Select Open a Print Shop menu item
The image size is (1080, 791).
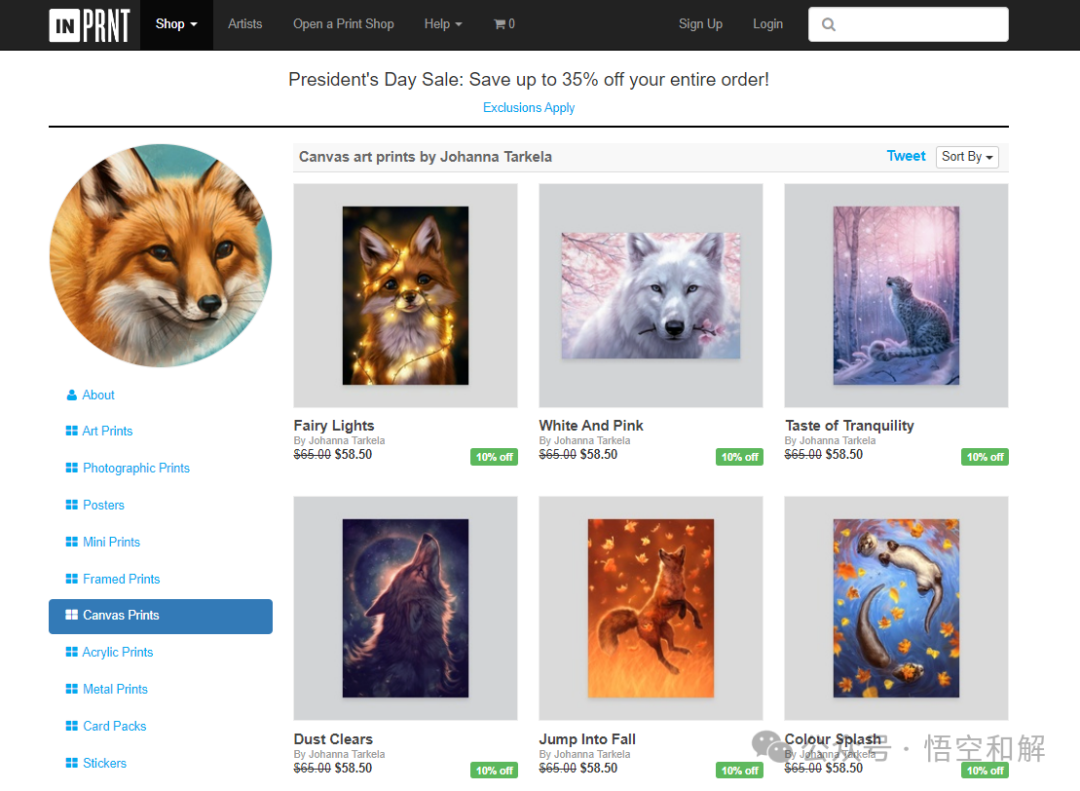click(344, 24)
